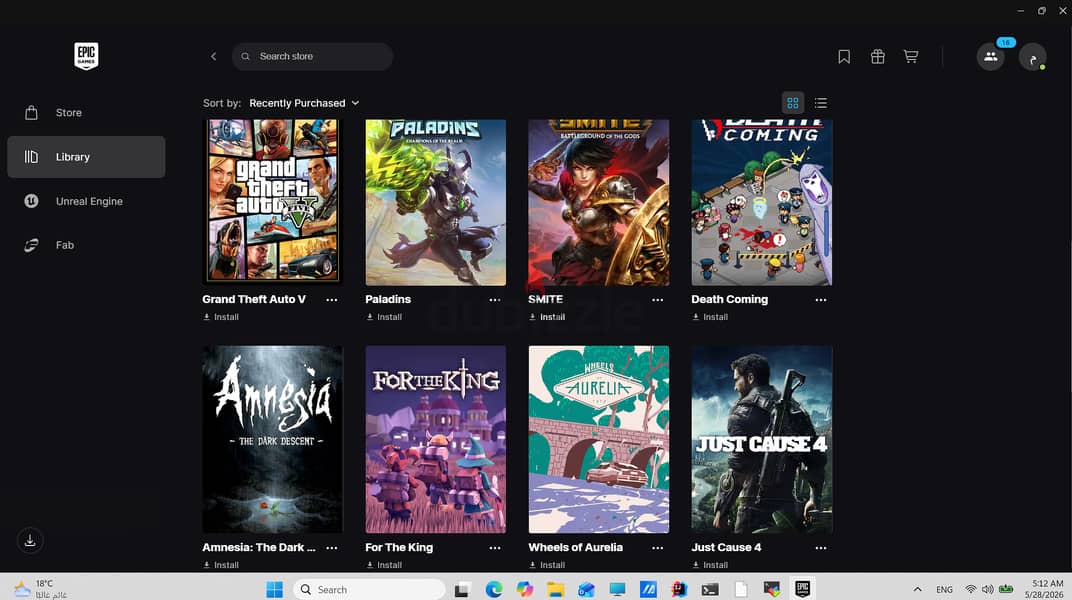Viewport: 1072px width, 600px height.
Task: Open options menu for Paladins
Action: (x=495, y=300)
